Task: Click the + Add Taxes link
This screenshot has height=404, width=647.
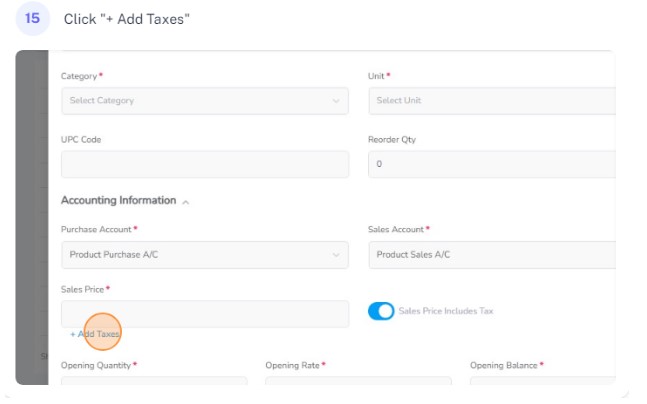Action: pos(95,334)
